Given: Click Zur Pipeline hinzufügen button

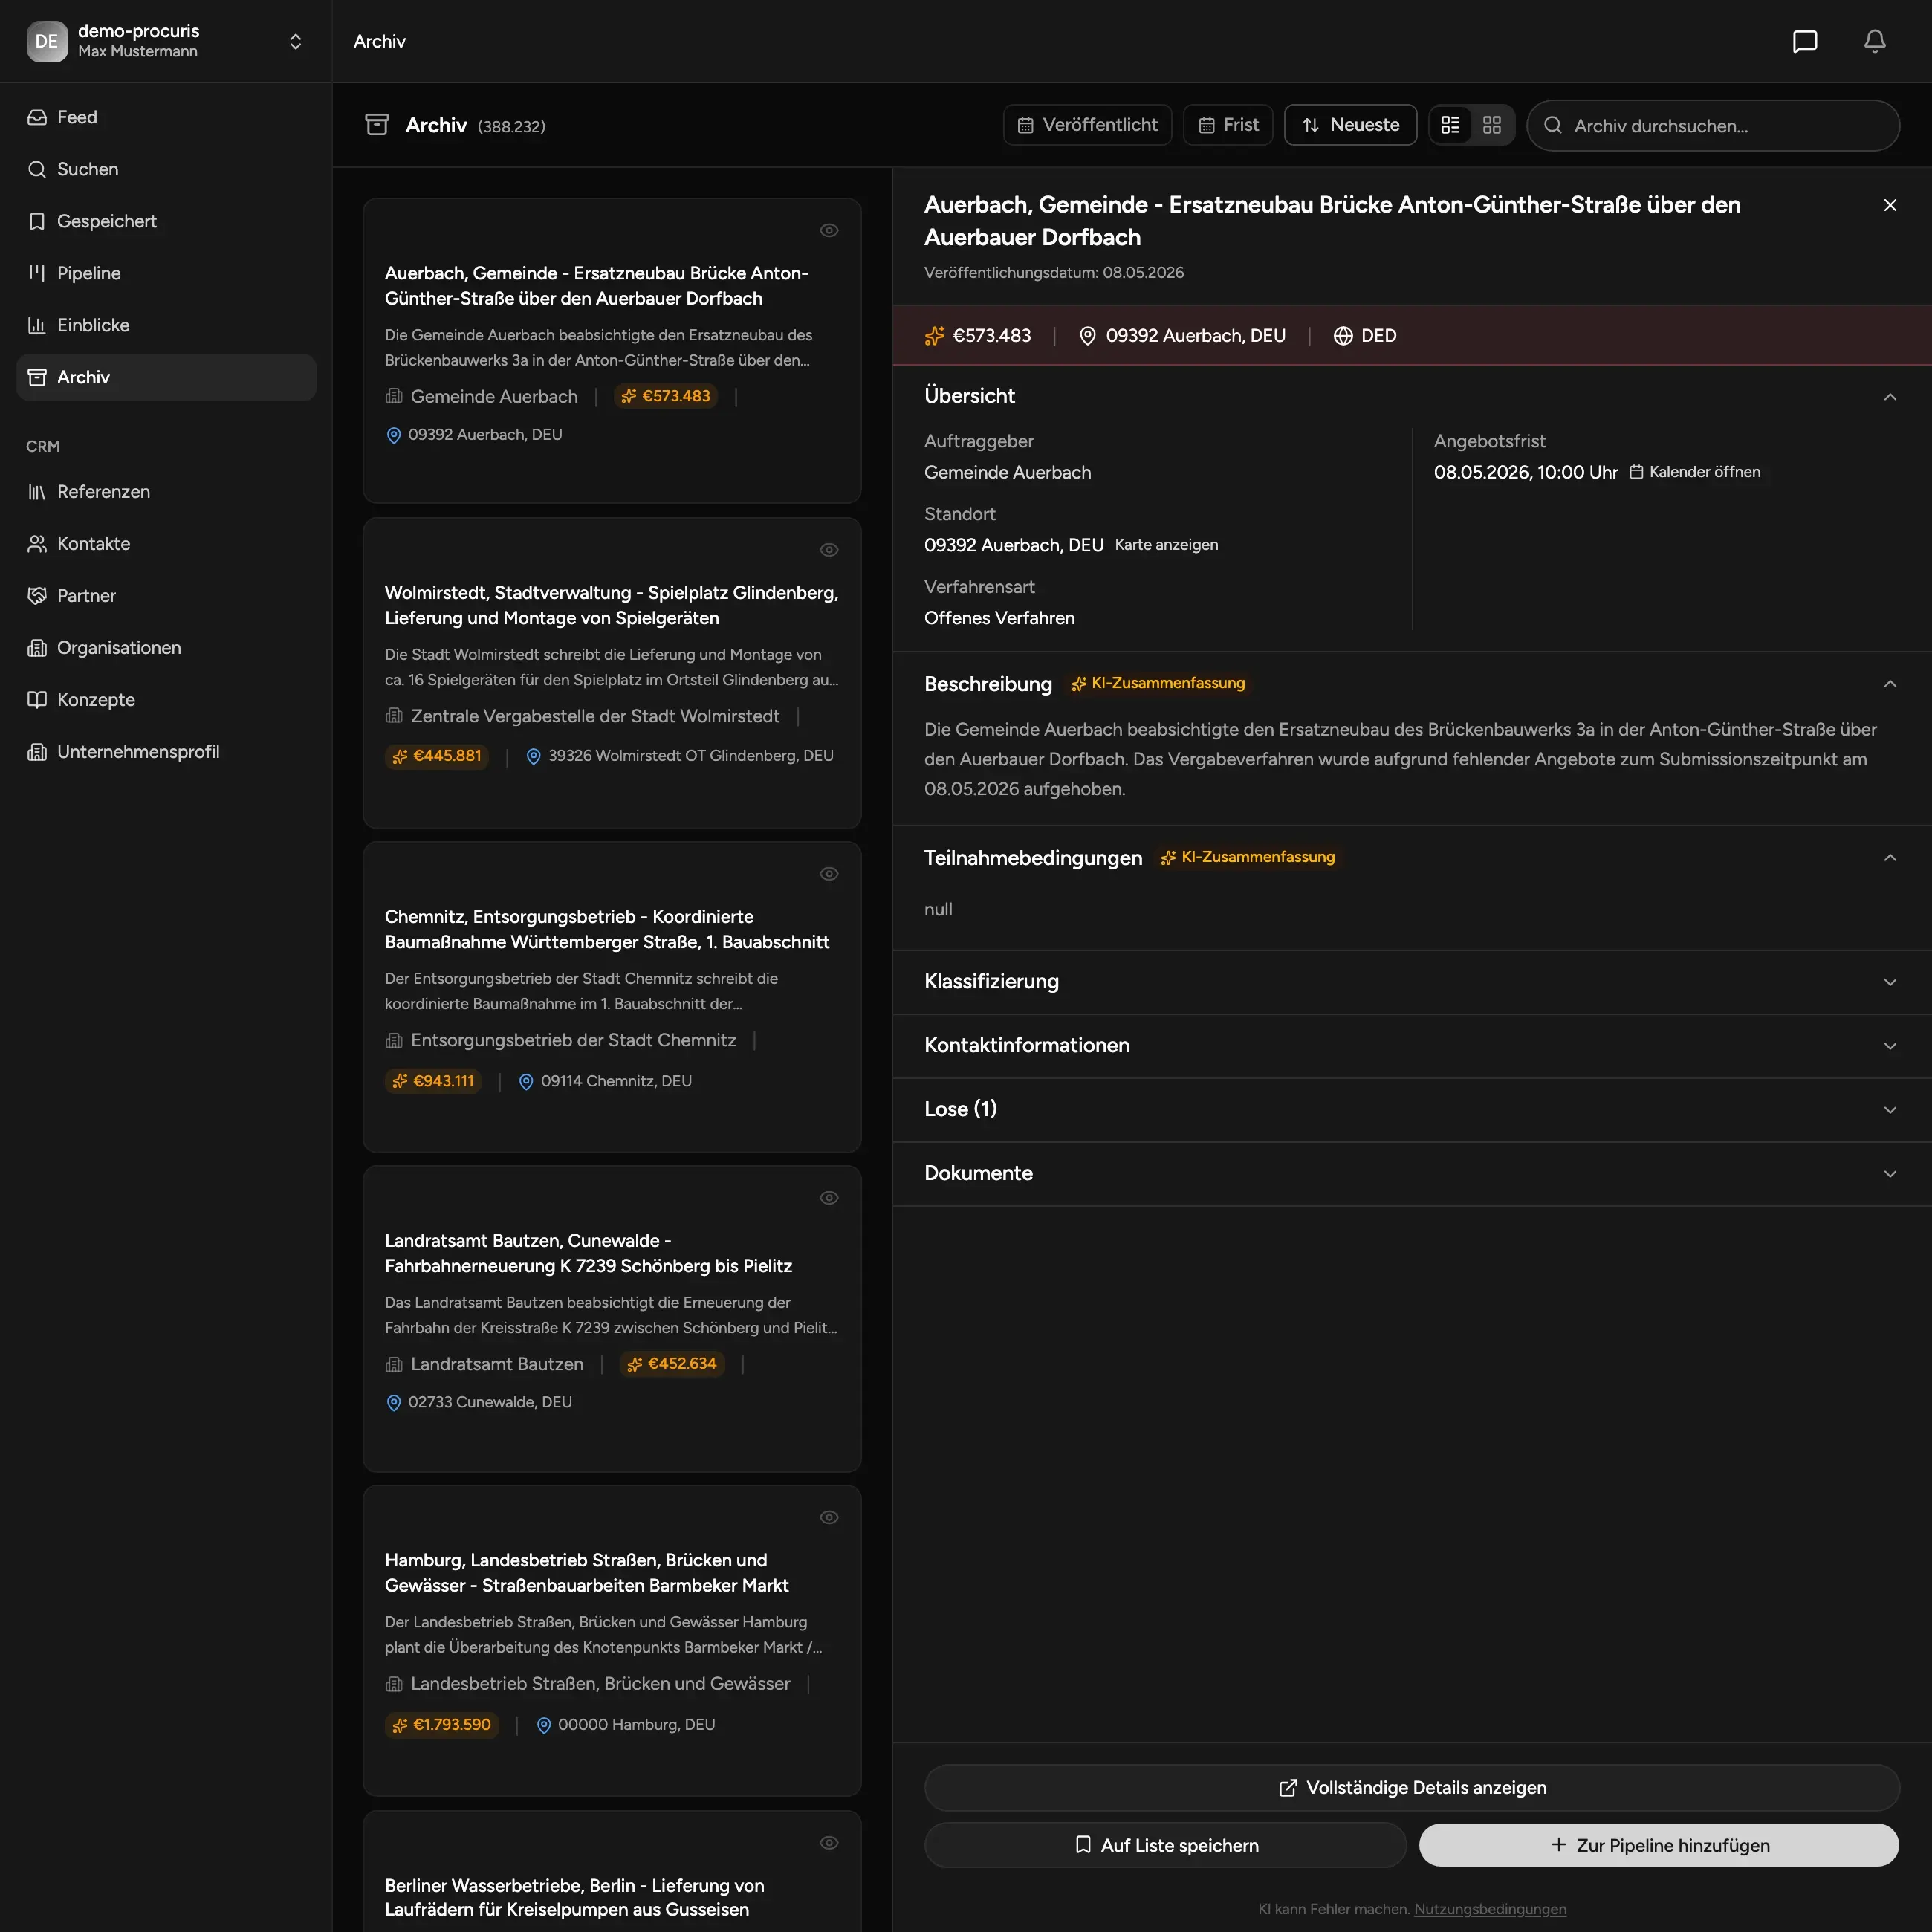Looking at the screenshot, I should pyautogui.click(x=1659, y=1846).
